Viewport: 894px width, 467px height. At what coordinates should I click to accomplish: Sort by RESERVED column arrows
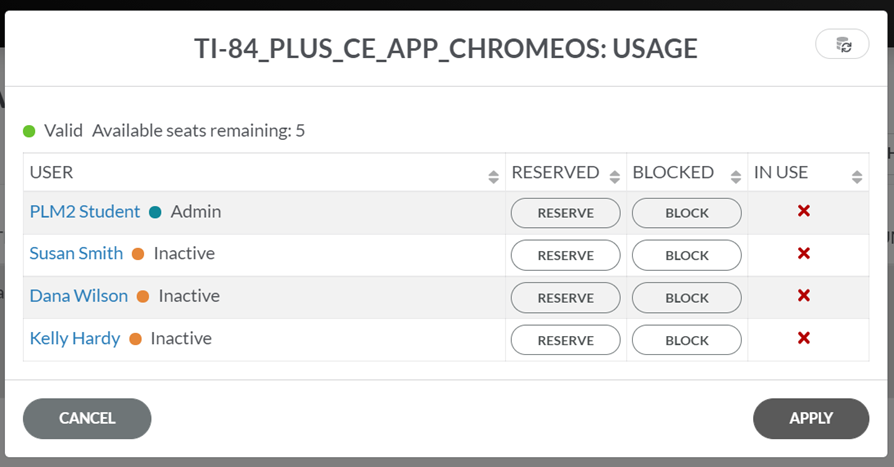click(x=614, y=177)
